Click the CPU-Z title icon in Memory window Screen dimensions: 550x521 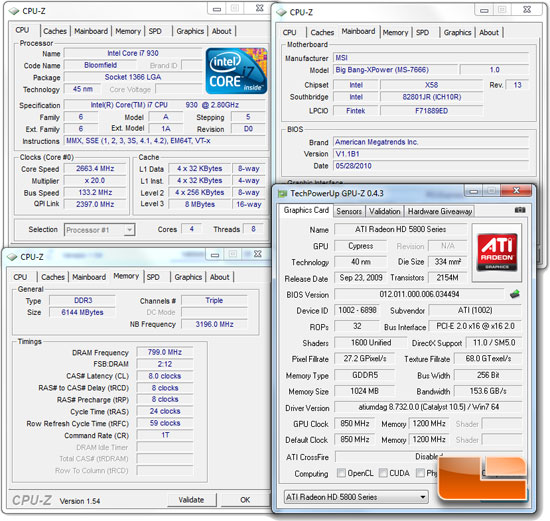pyautogui.click(x=12, y=257)
